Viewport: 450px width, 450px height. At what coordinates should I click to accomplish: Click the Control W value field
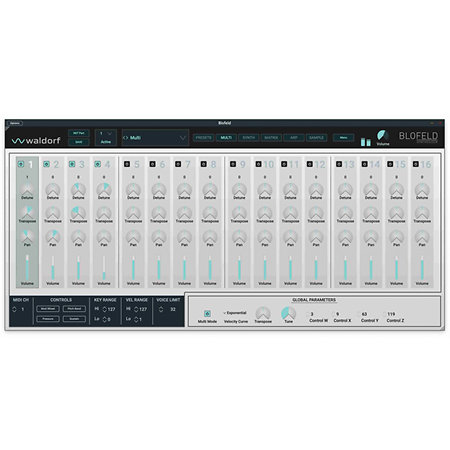click(x=312, y=314)
